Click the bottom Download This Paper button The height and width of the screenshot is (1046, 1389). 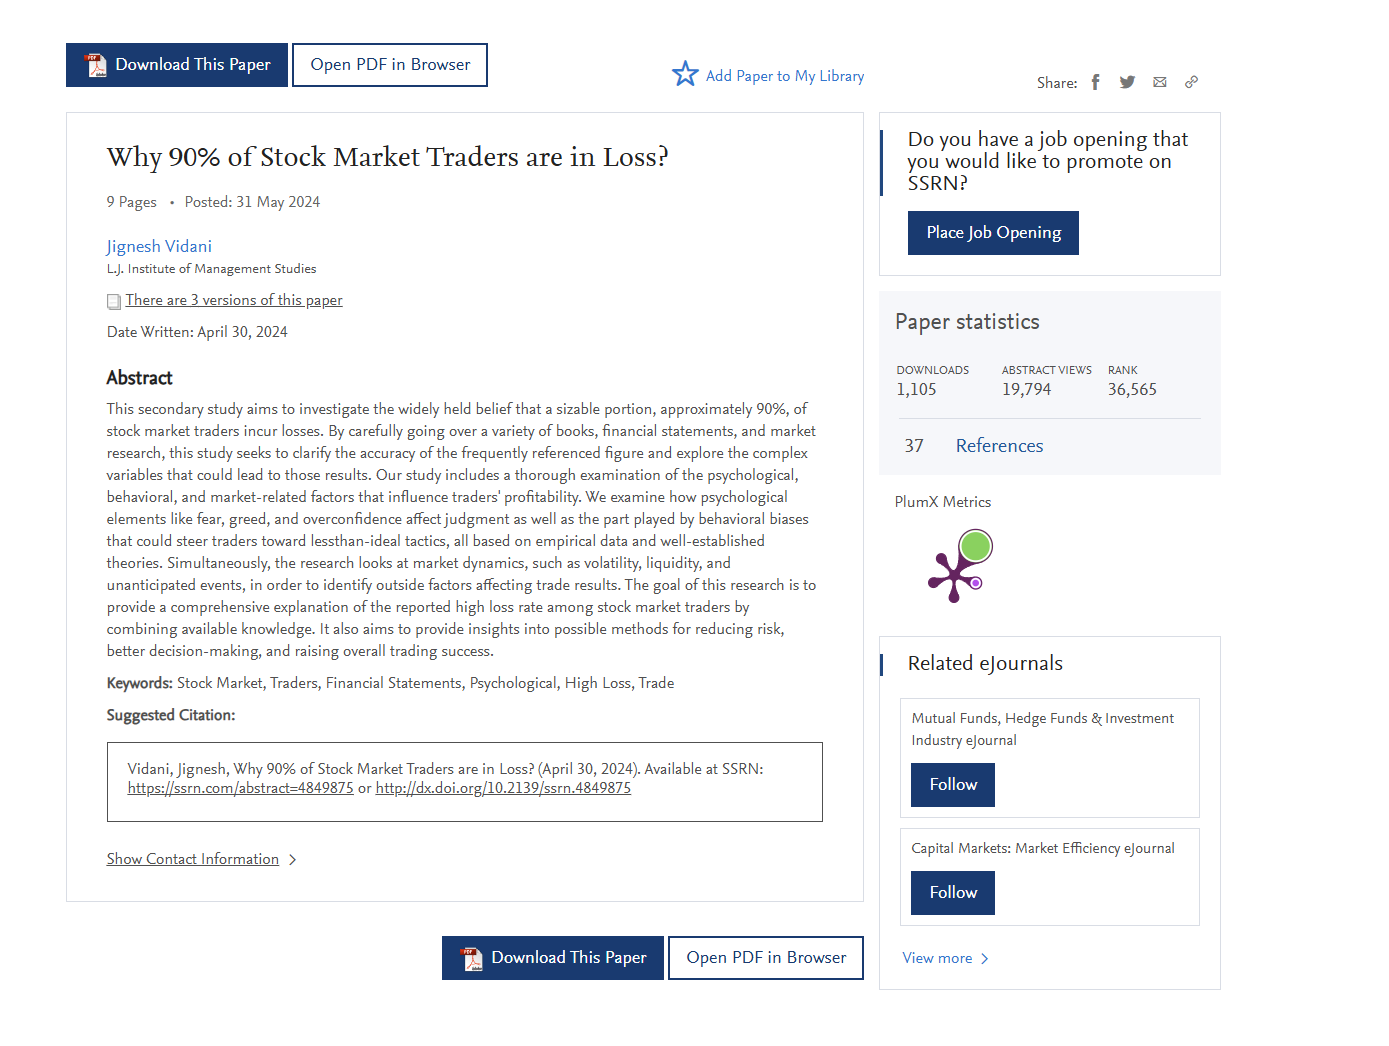tap(552, 958)
